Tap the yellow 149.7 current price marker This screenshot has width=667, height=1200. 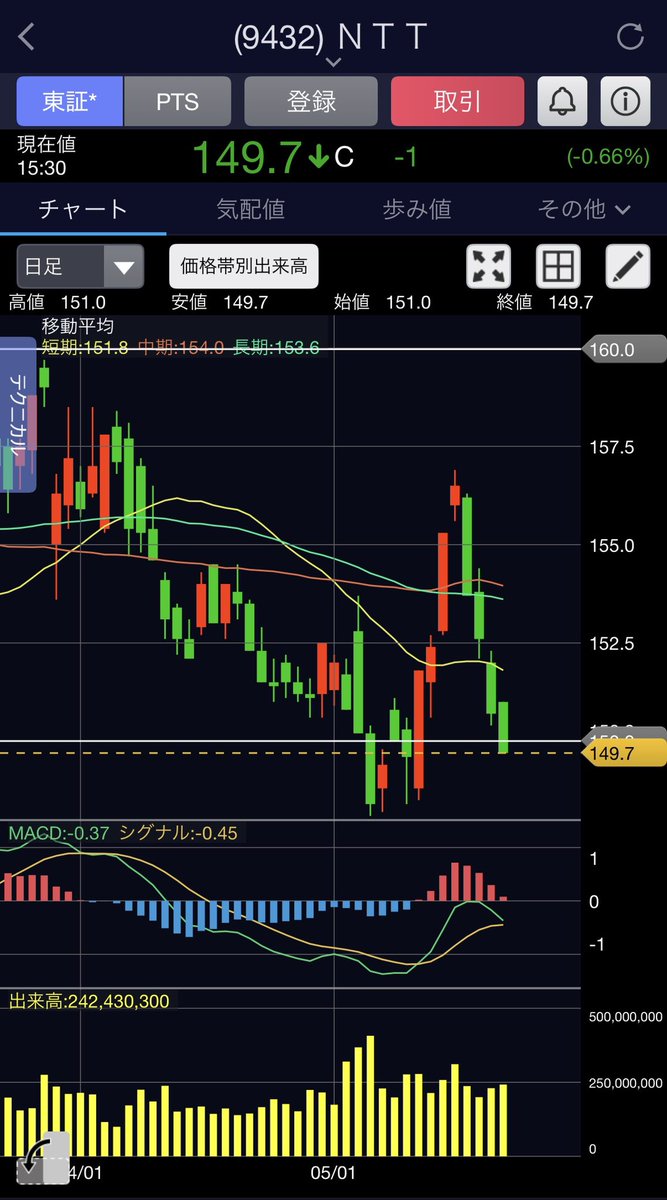(x=623, y=753)
